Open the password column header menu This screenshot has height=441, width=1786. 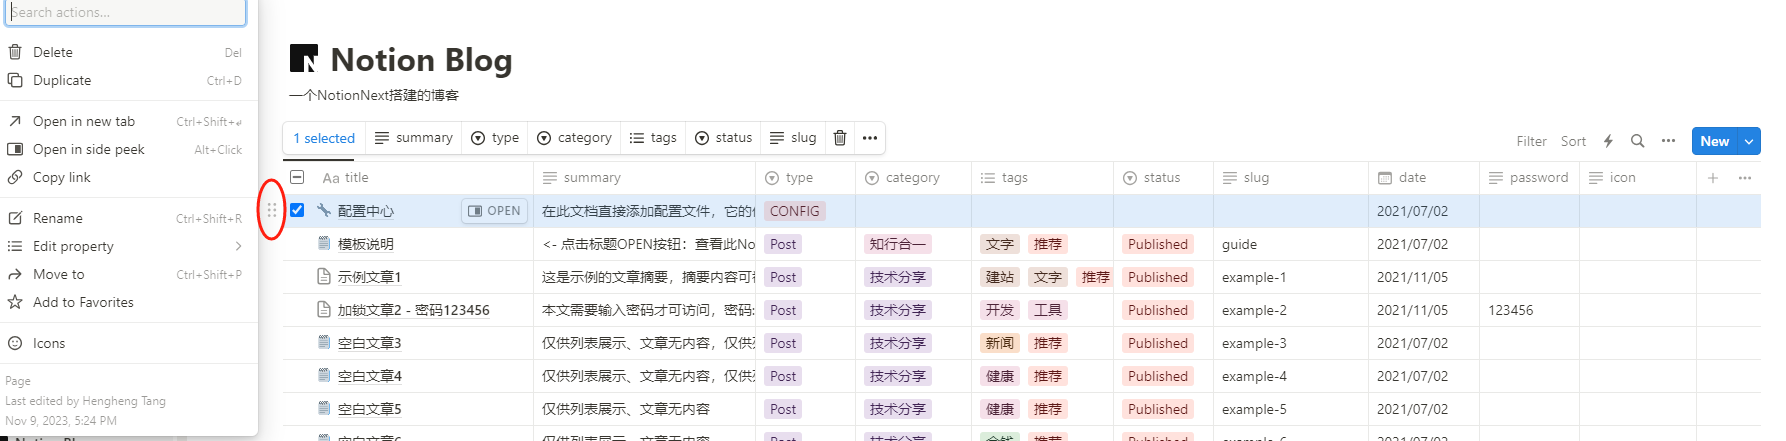click(x=1530, y=178)
